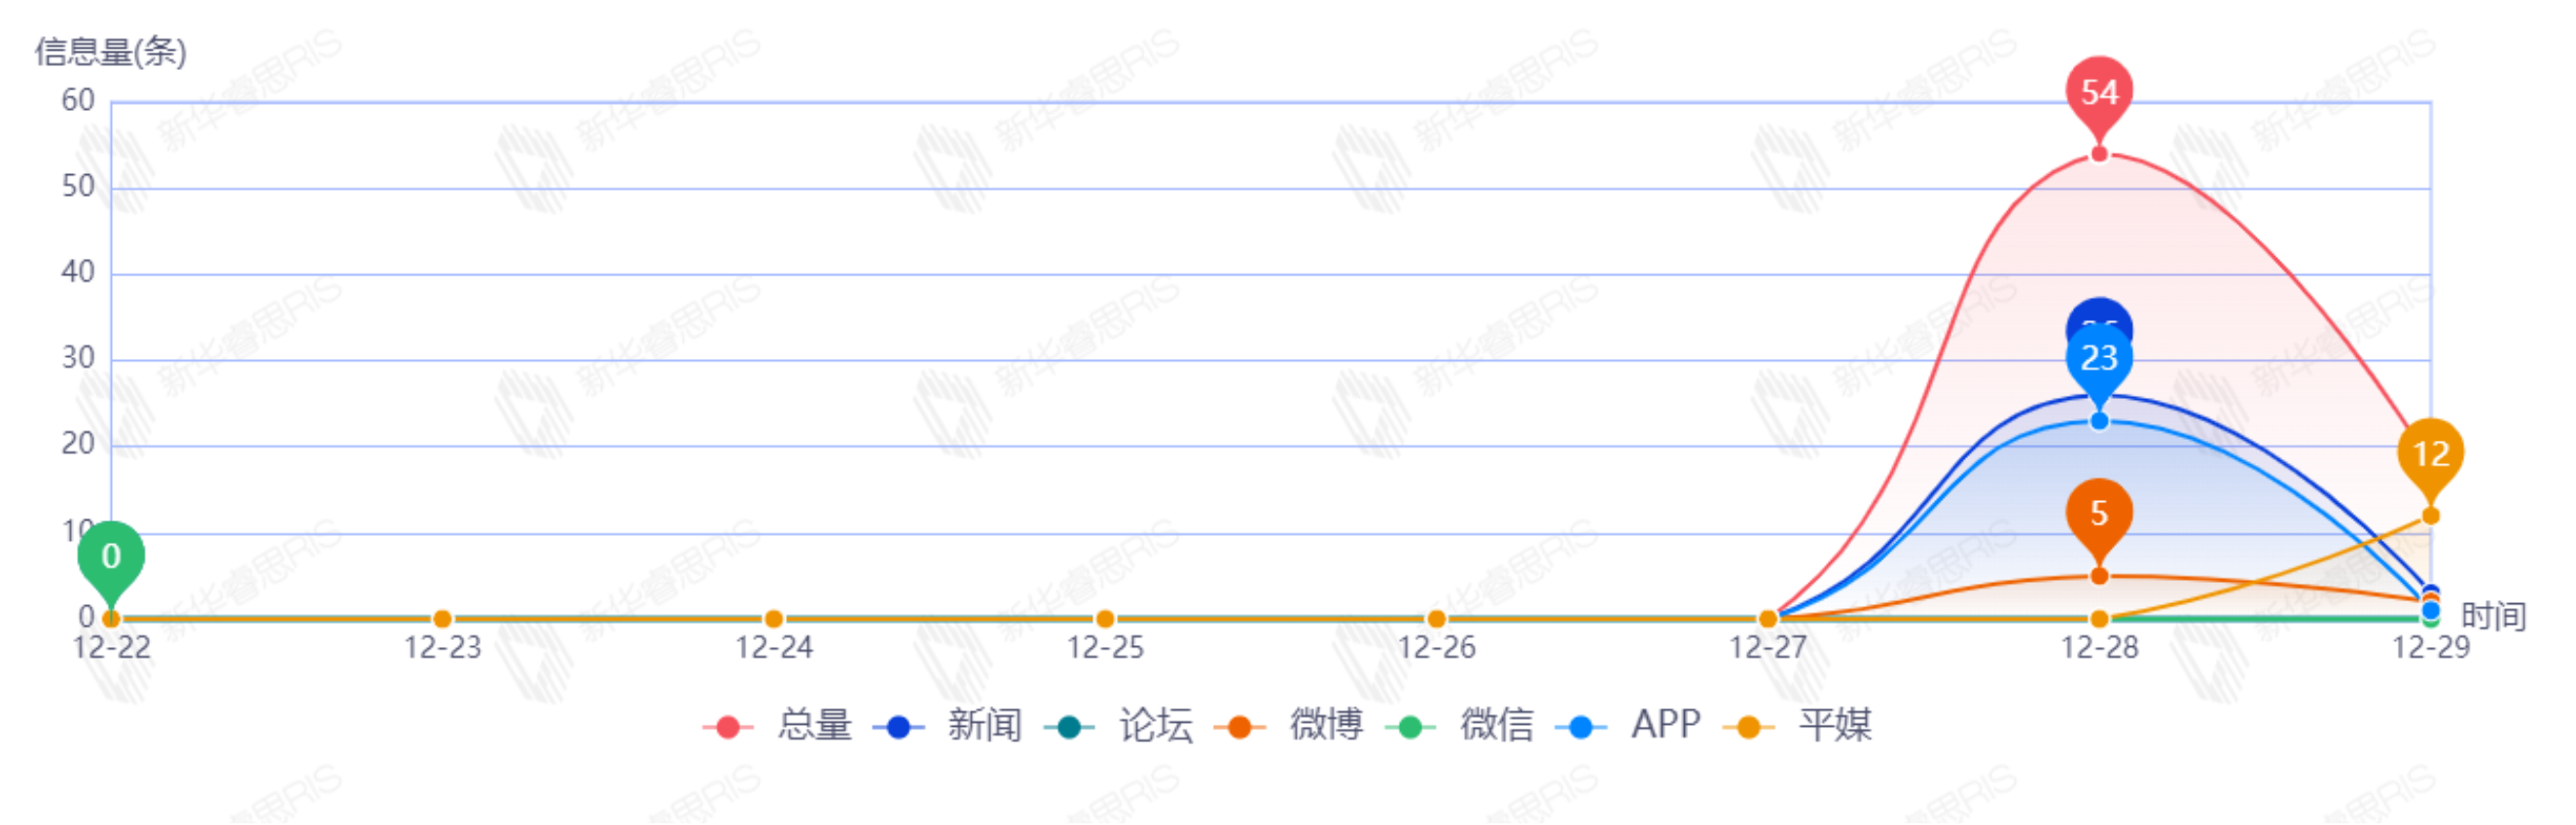The image size is (2576, 825).
Task: Click the light blue 23 marker pin
Action: point(2099,360)
